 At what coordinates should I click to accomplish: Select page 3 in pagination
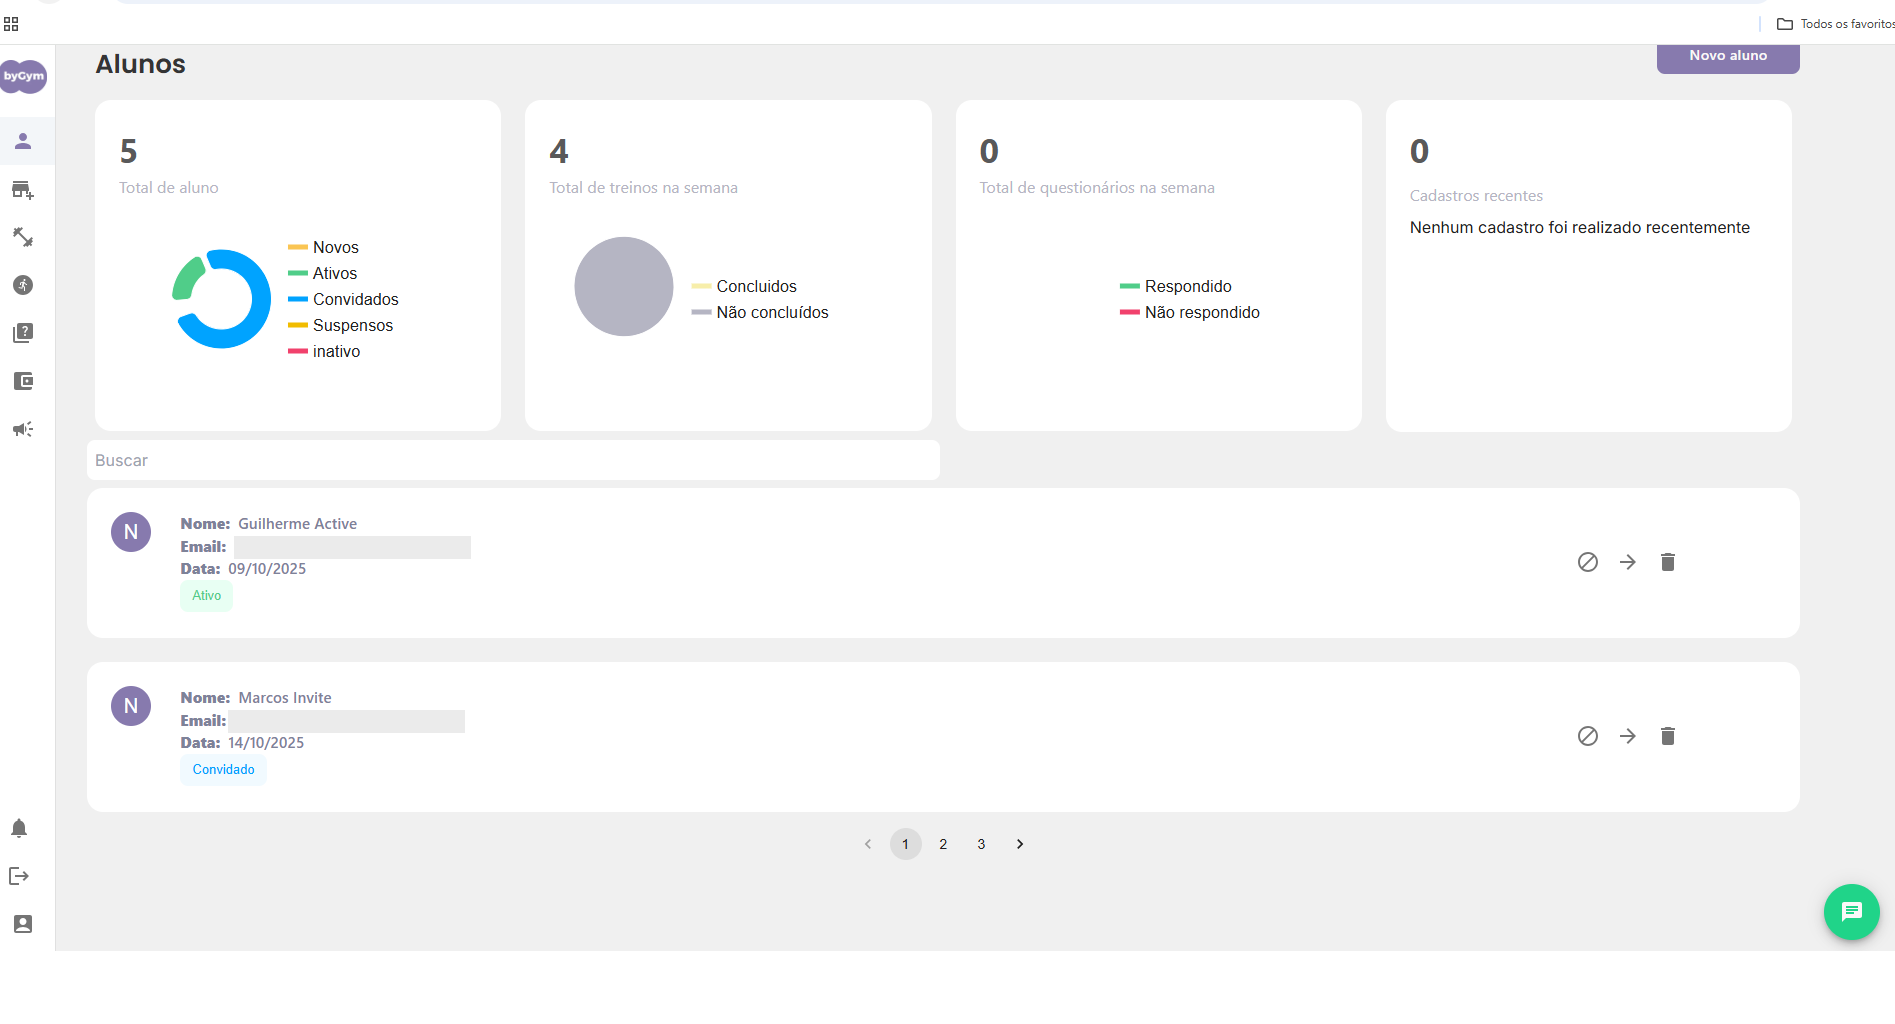point(981,844)
